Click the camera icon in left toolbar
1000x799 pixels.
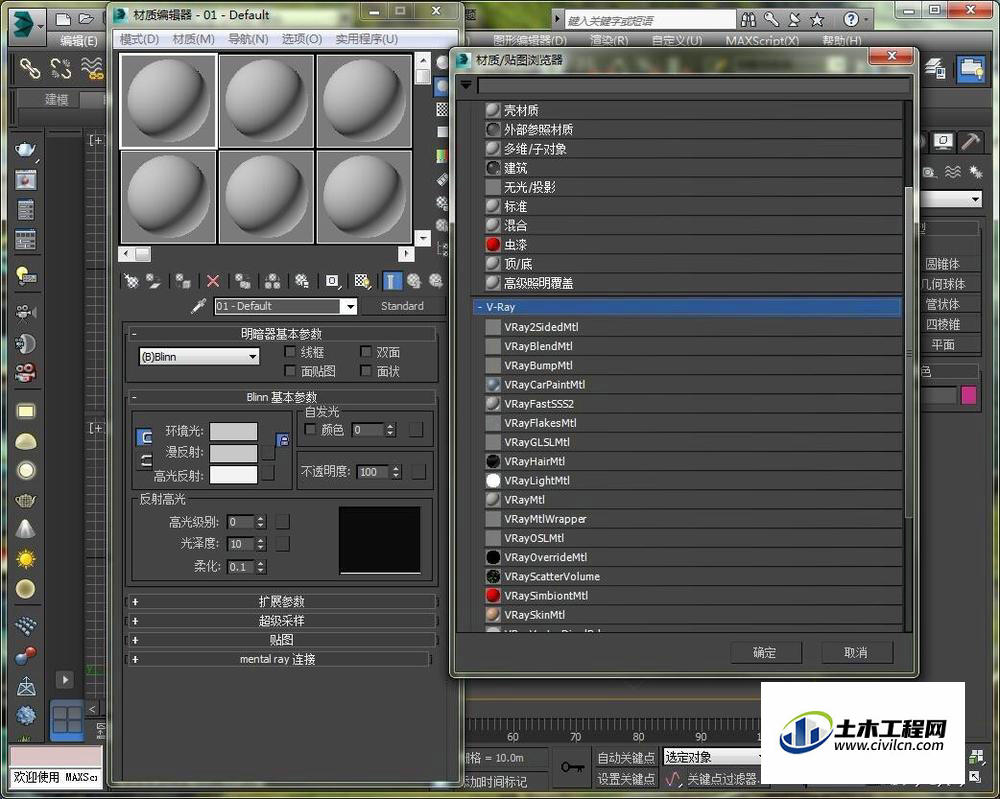point(26,312)
